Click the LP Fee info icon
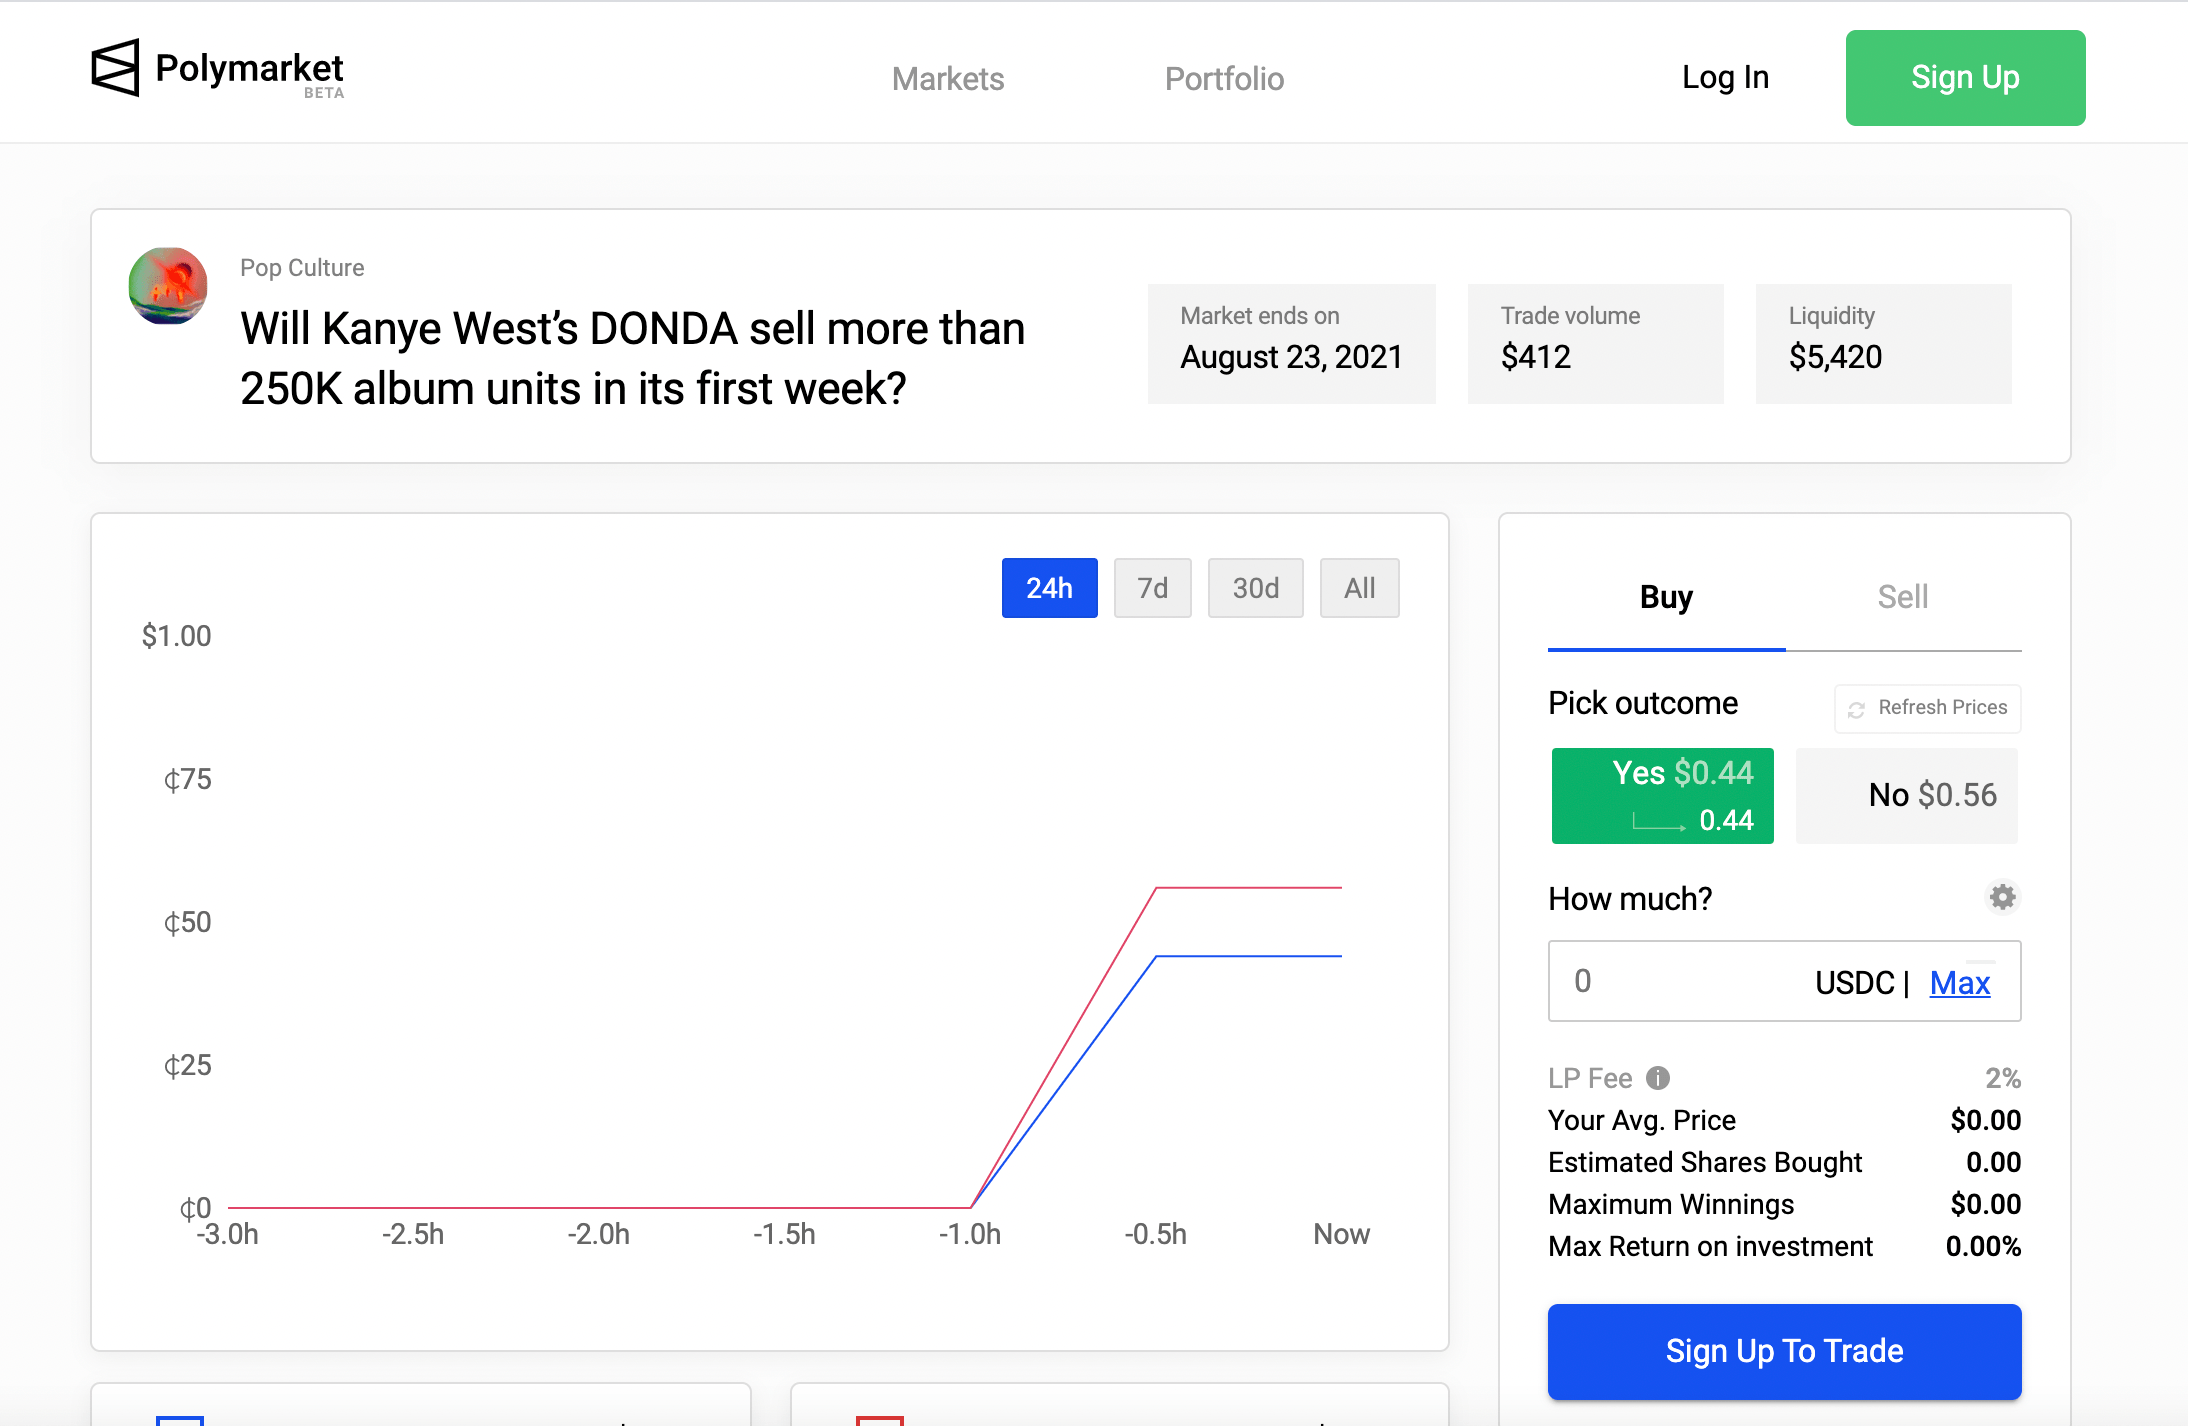Screen dimensions: 2188x1426 click(1657, 1078)
